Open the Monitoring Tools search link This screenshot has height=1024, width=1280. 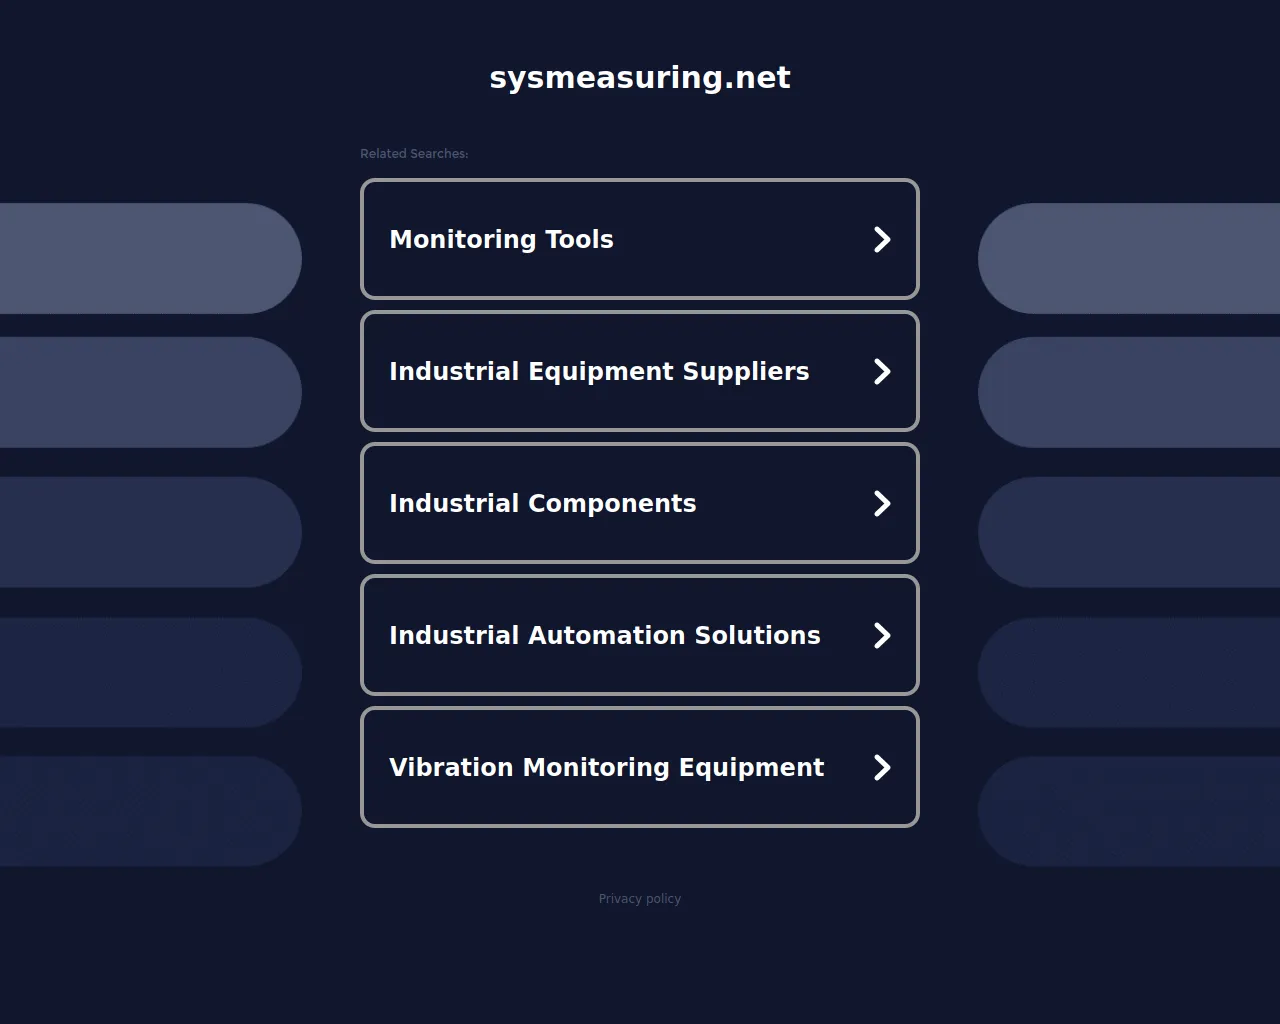[501, 240]
